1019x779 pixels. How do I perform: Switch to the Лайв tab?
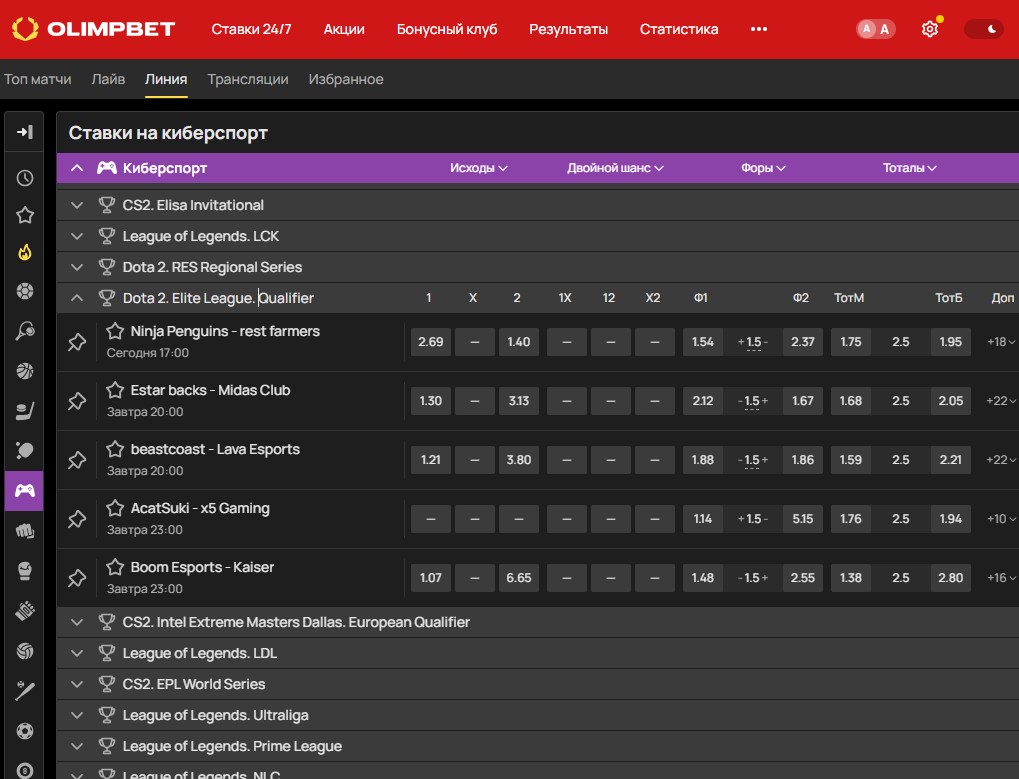click(x=108, y=79)
